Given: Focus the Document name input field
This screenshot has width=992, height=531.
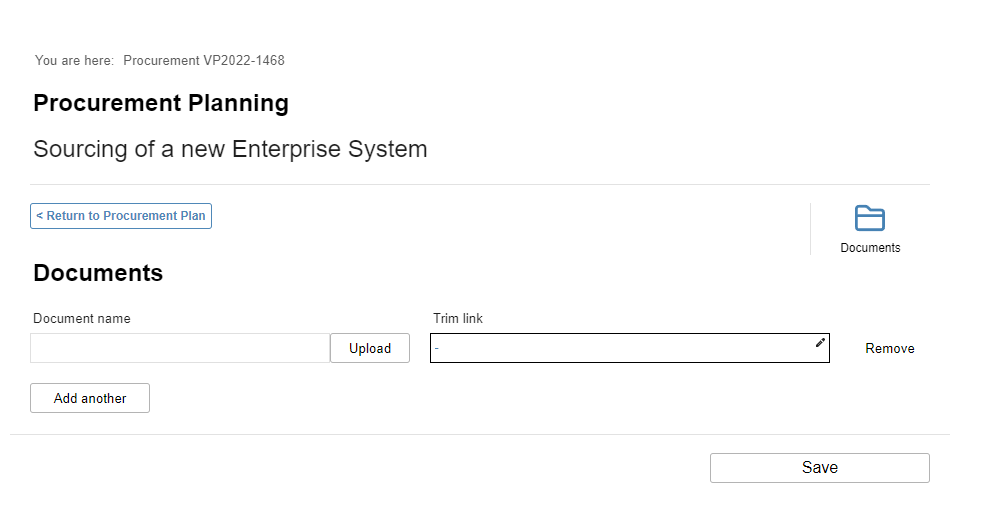Looking at the screenshot, I should tap(180, 348).
